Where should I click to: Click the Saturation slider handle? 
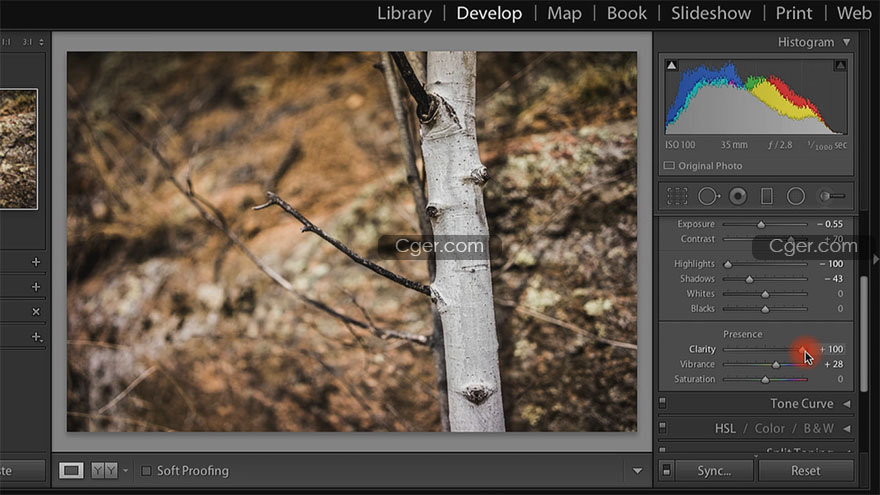click(765, 380)
